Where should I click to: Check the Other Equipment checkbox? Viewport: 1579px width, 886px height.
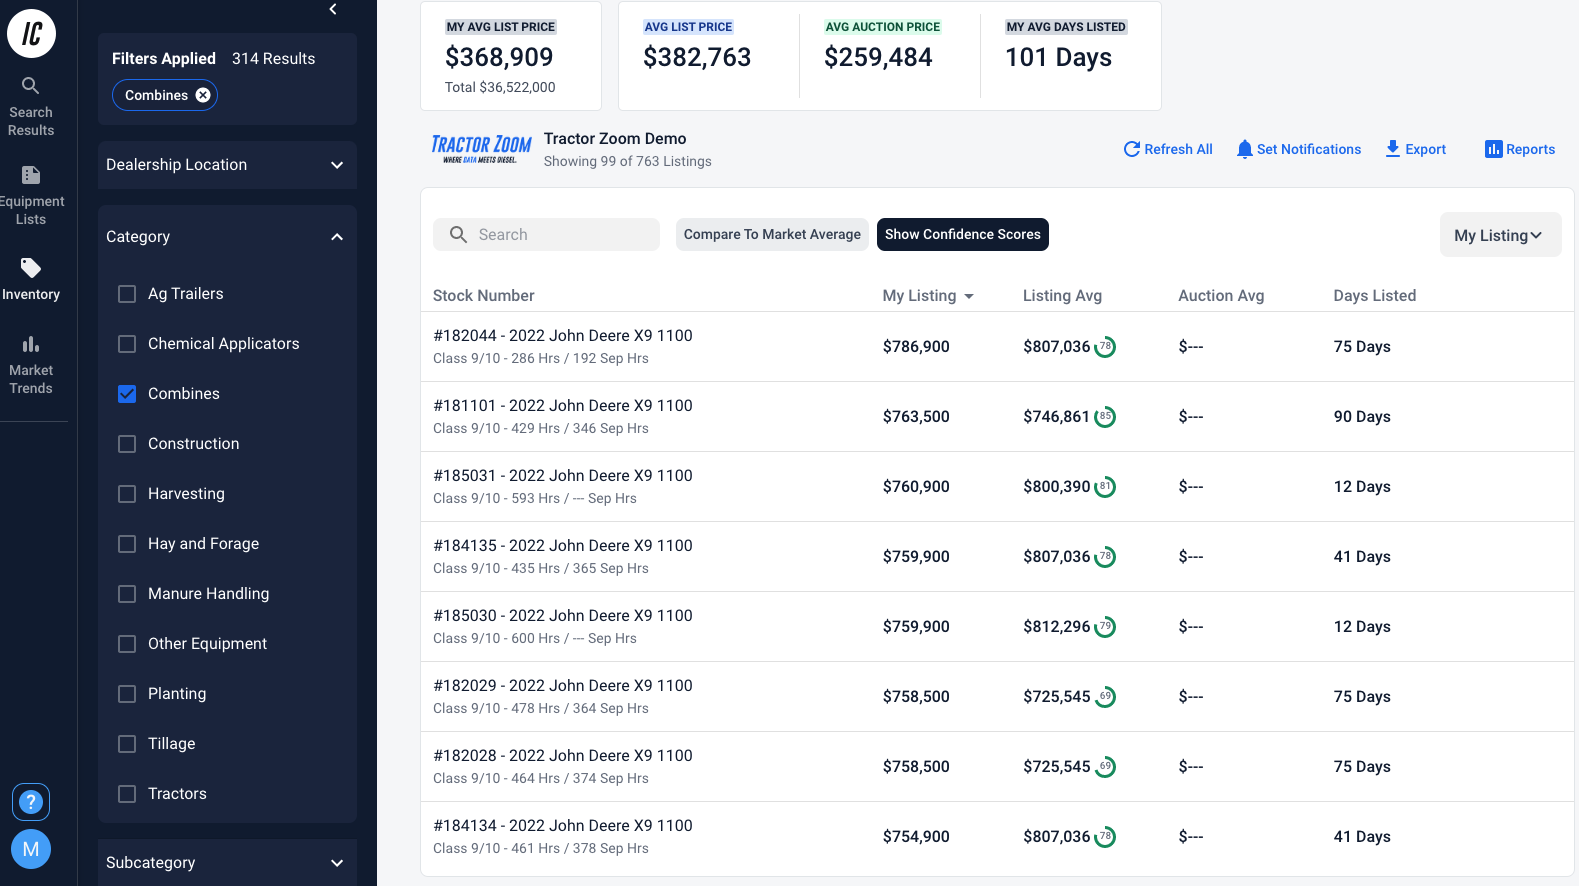(127, 644)
